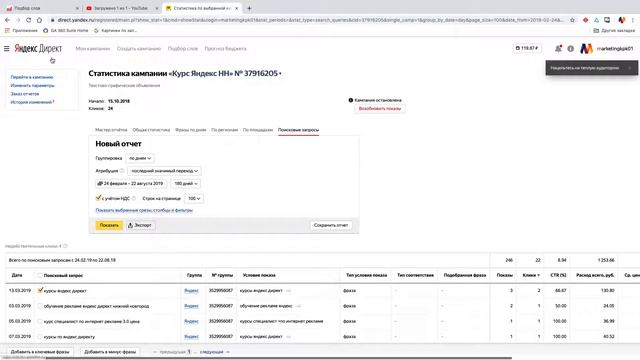Dismiss the audience targeting notification popup

pyautogui.click(x=630, y=68)
